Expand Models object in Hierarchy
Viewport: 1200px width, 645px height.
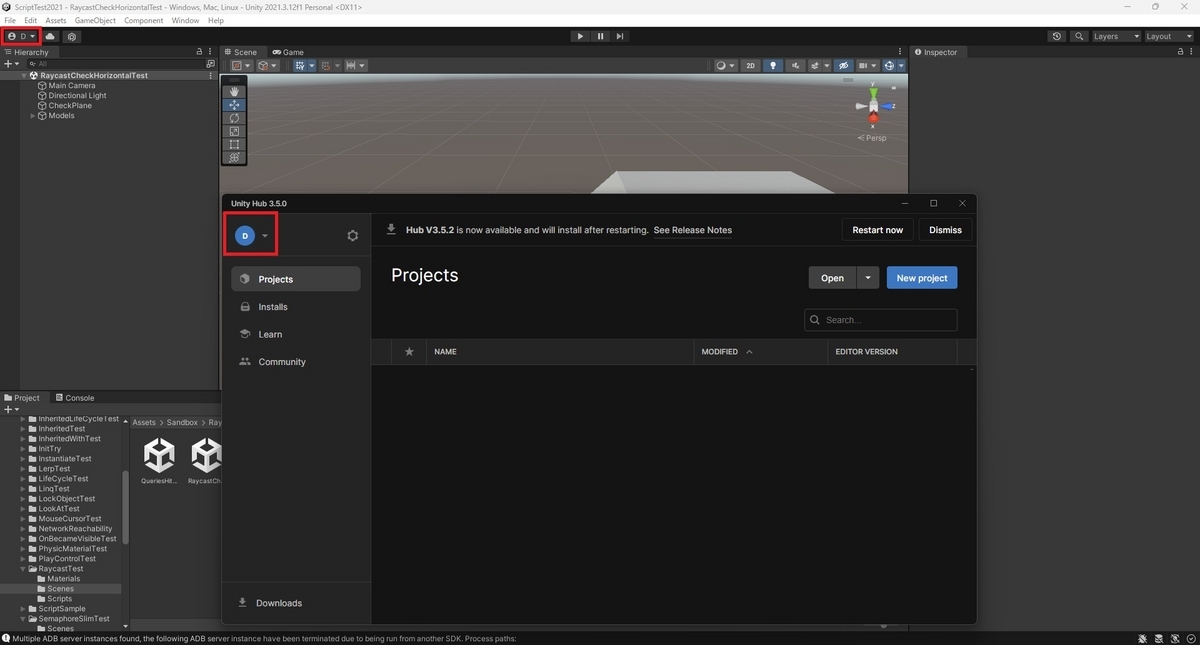(33, 116)
